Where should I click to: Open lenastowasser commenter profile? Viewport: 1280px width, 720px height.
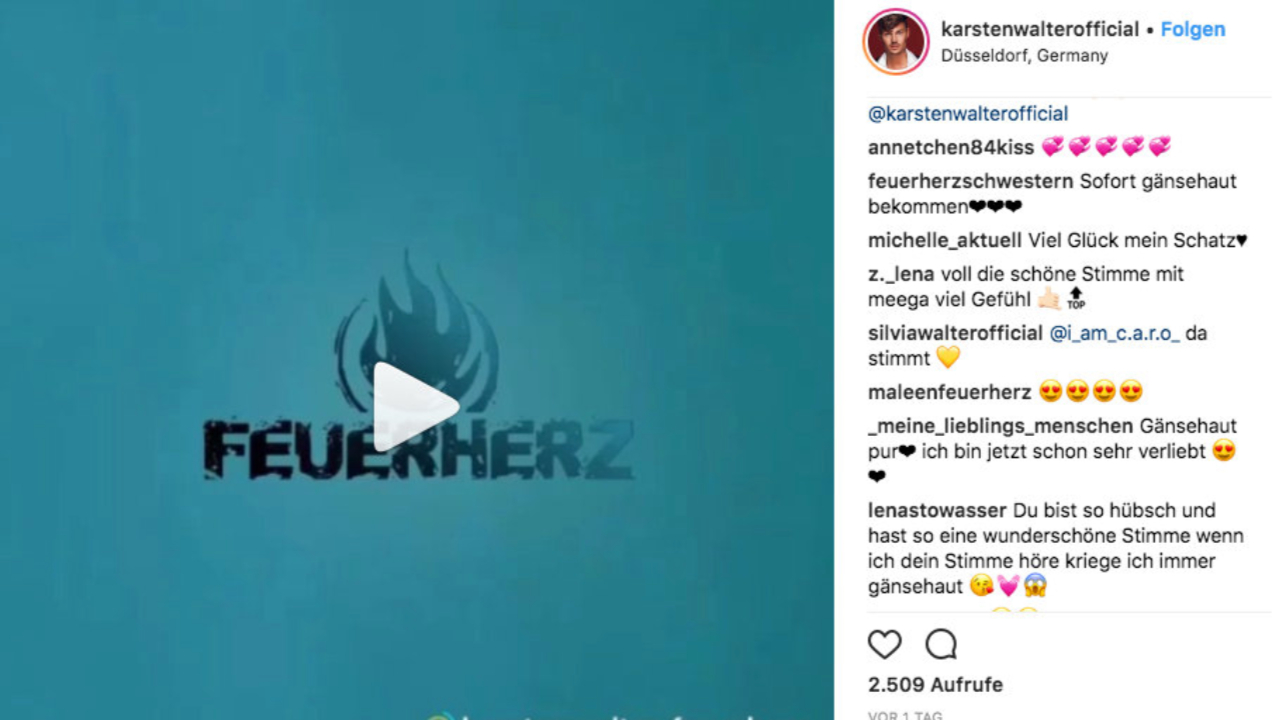click(937, 510)
